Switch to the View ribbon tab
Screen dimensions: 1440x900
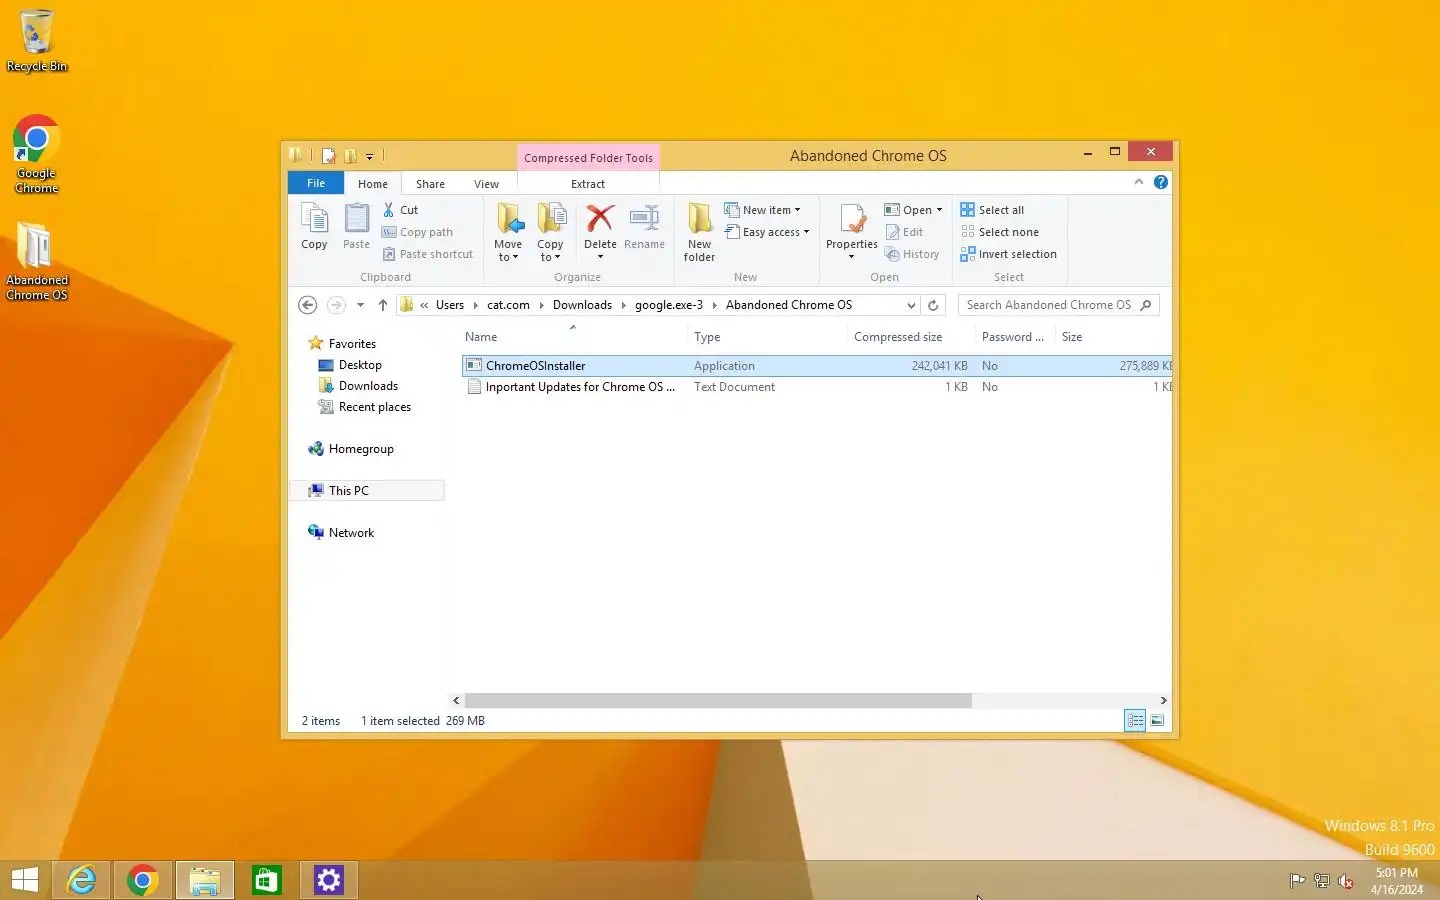tap(486, 184)
